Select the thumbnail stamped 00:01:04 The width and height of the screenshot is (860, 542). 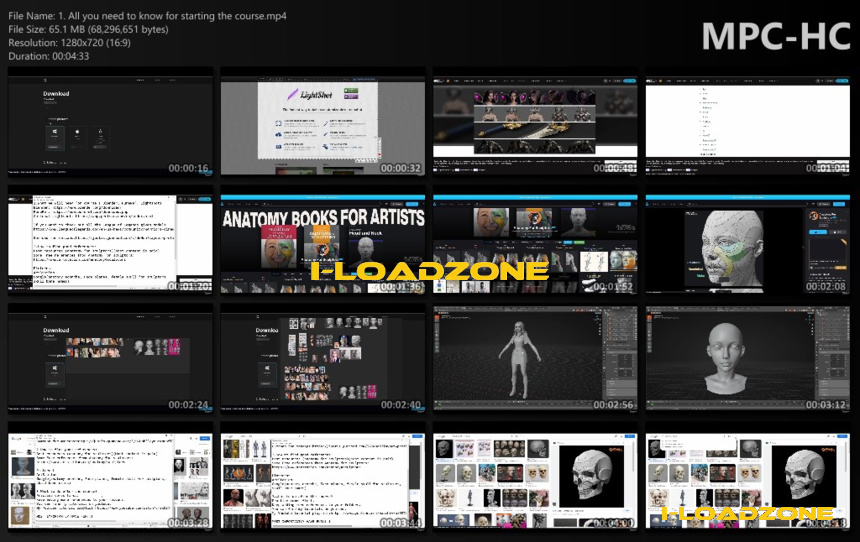[x=748, y=122]
